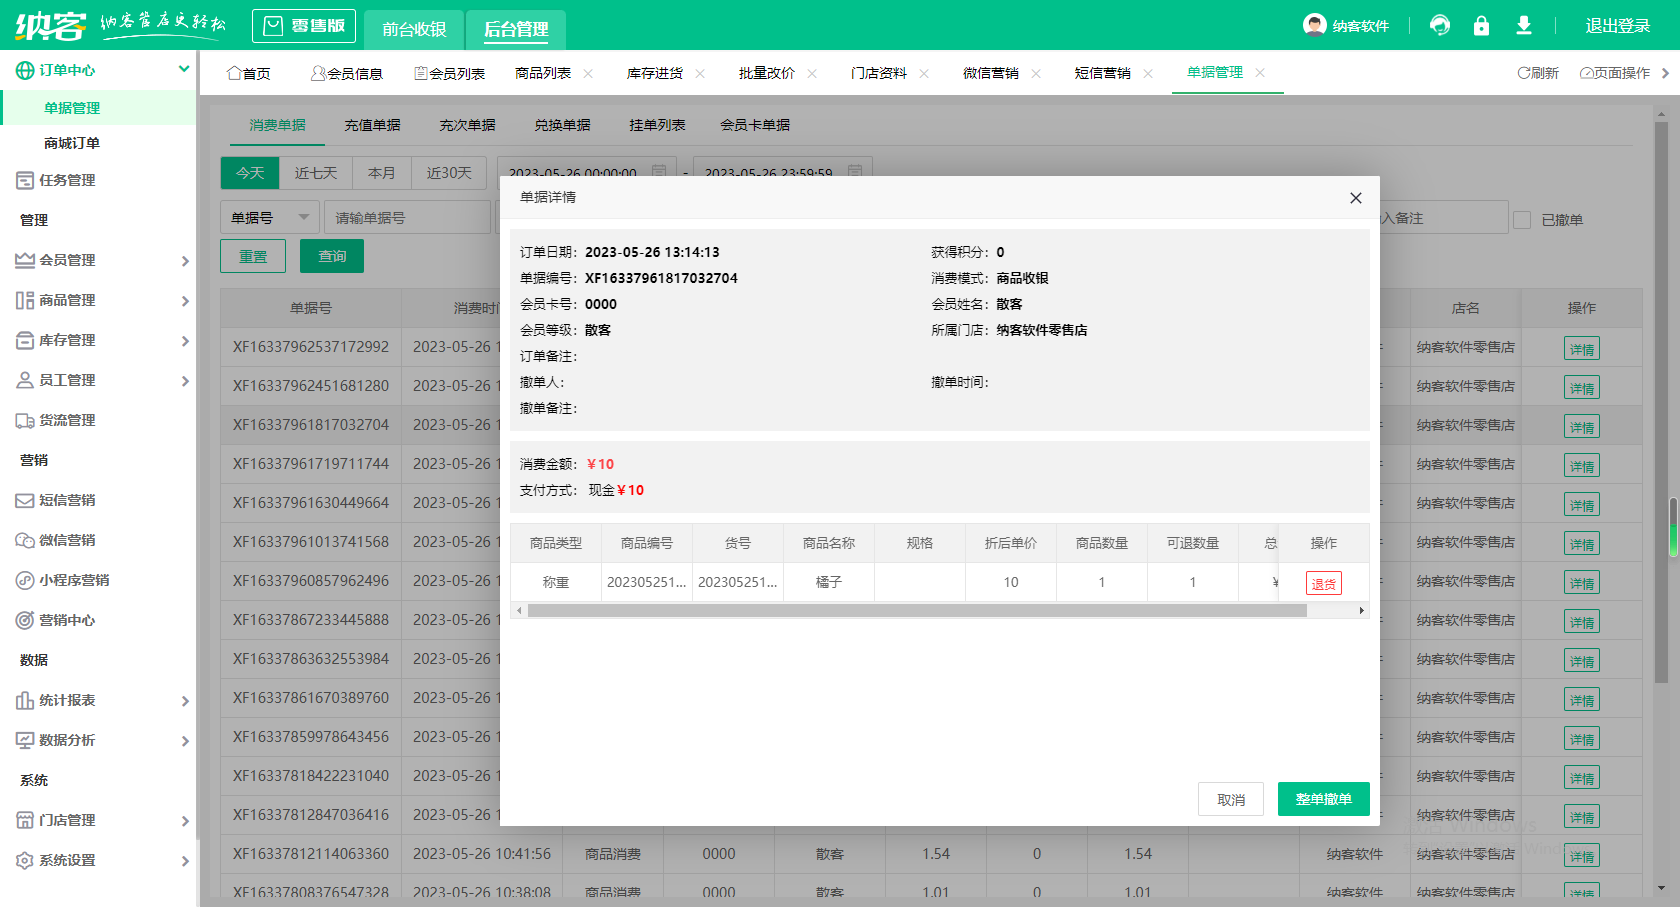Collapse the 订单中心 sidebar section

click(184, 69)
